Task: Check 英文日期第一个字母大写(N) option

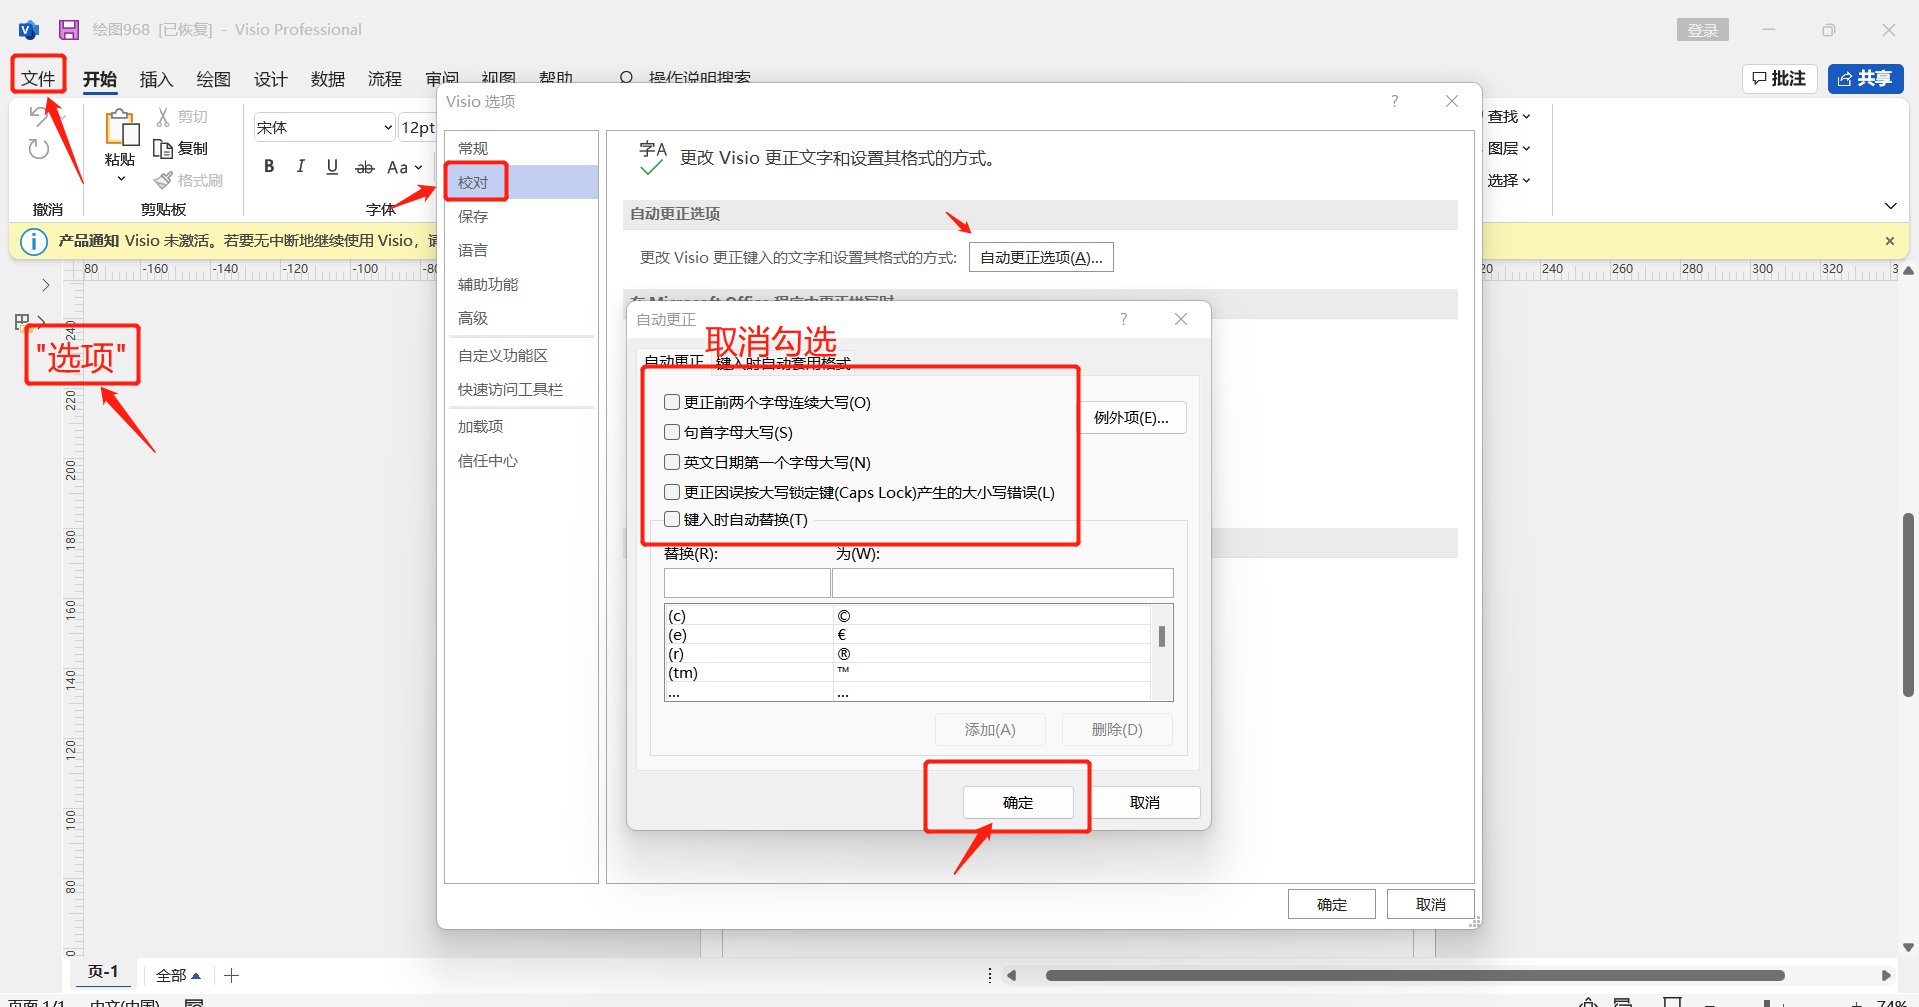Action: (672, 462)
